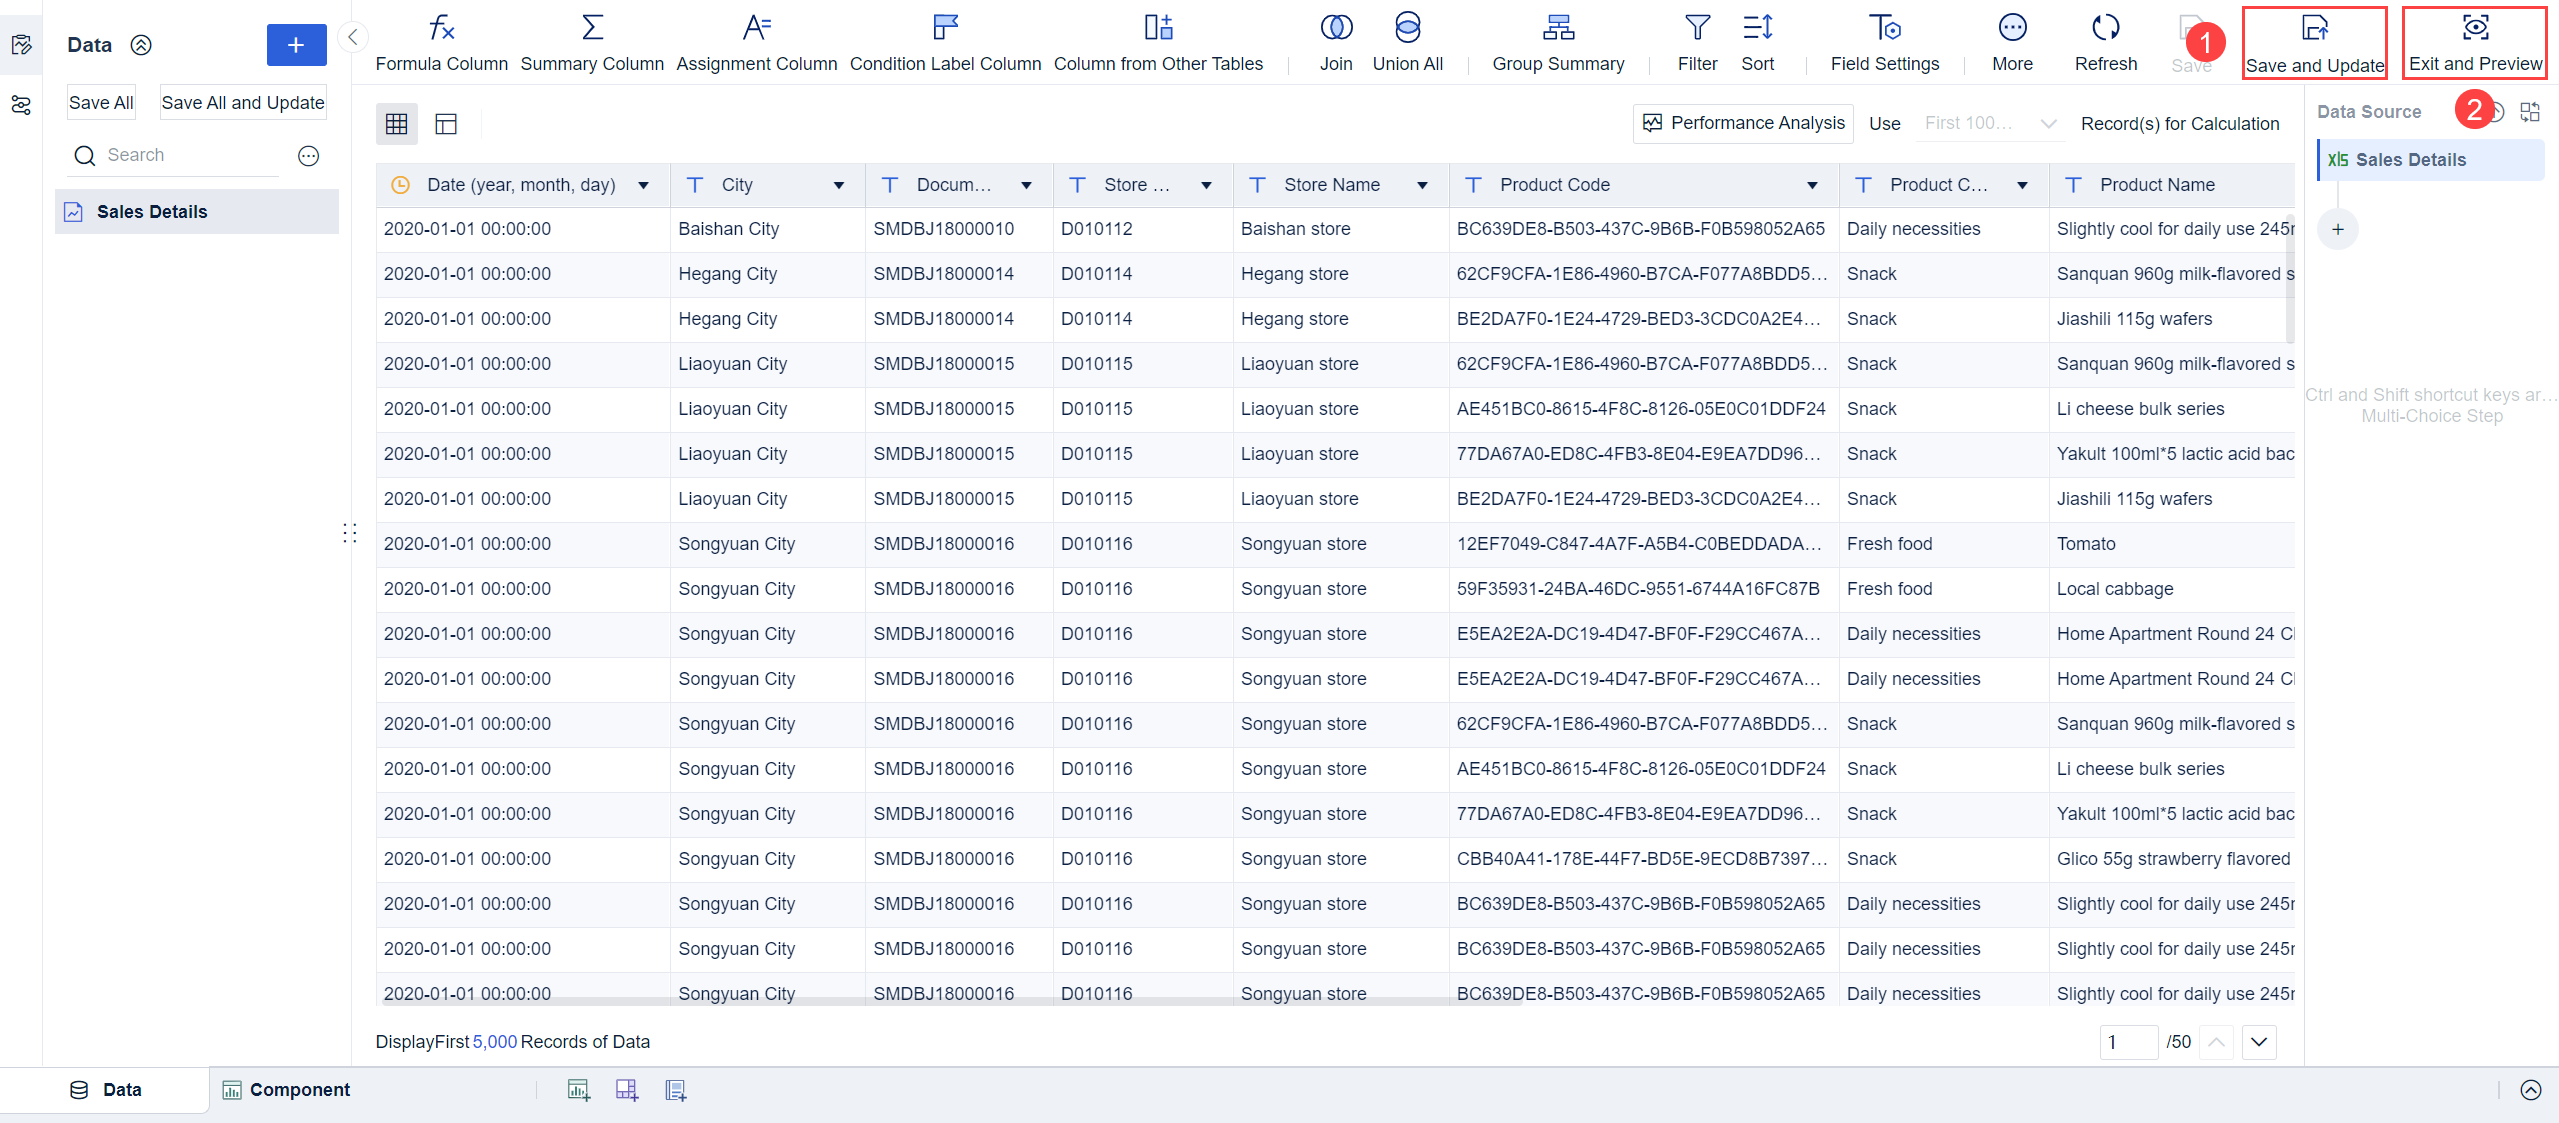2559x1123 pixels.
Task: Expand the Store Name column menu
Action: pos(1422,186)
